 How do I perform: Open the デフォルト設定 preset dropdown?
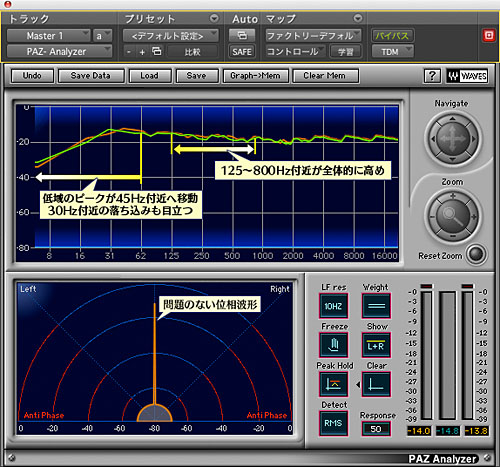[171, 36]
